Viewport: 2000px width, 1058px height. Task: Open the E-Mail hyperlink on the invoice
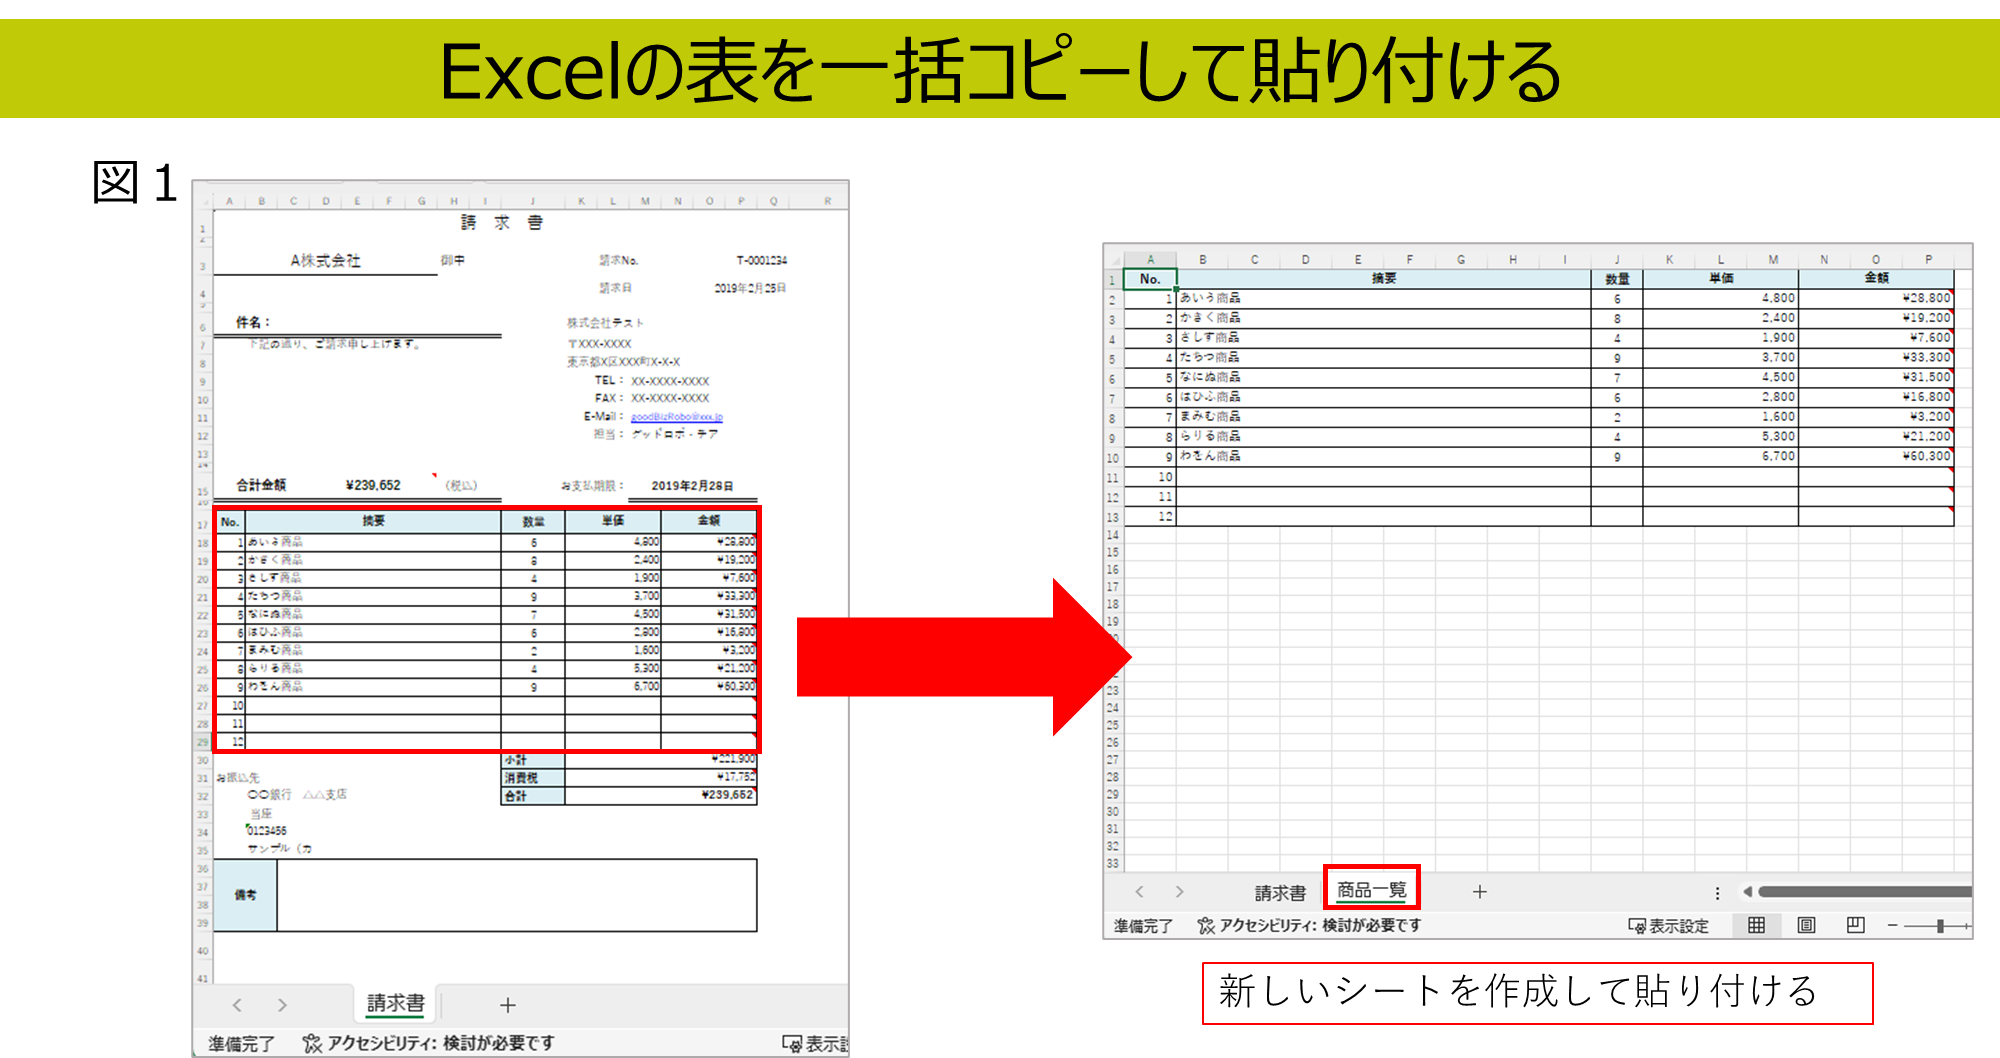(x=676, y=417)
